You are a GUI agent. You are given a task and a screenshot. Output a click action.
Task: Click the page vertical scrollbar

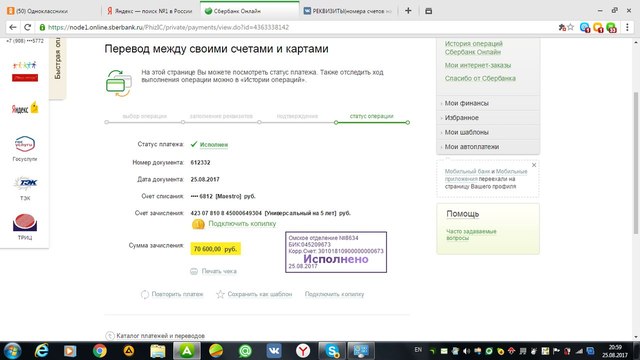point(636,163)
